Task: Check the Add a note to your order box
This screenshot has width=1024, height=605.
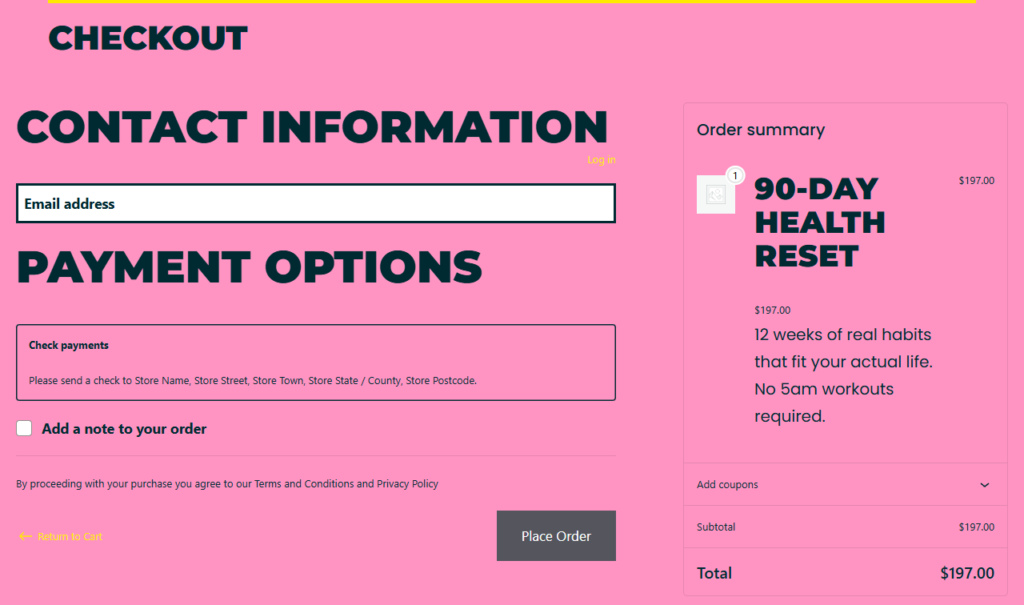Action: (24, 428)
